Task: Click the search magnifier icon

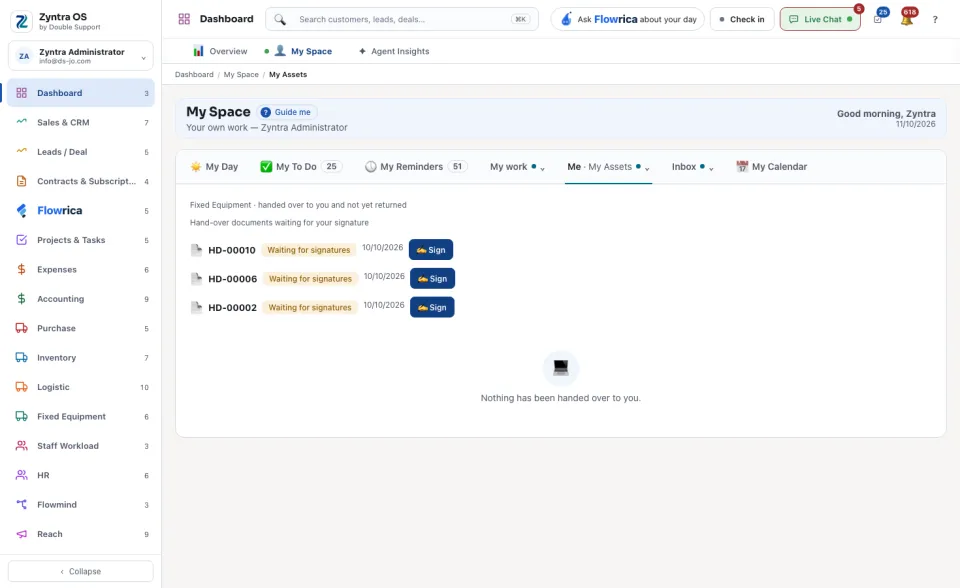Action: (280, 20)
